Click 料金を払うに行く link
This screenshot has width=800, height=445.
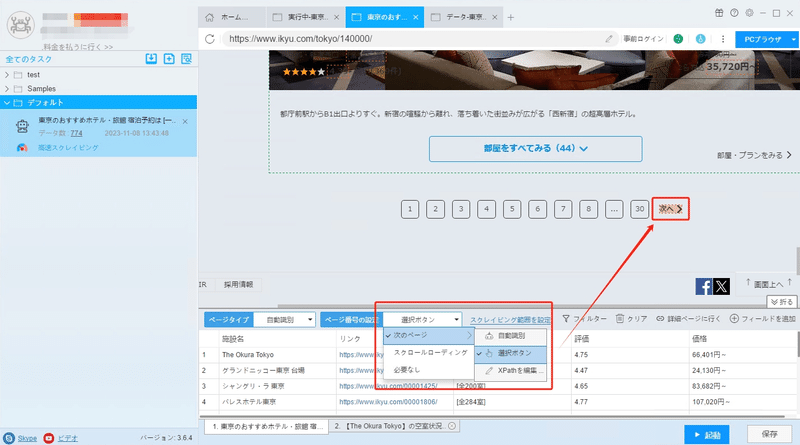[x=78, y=47]
